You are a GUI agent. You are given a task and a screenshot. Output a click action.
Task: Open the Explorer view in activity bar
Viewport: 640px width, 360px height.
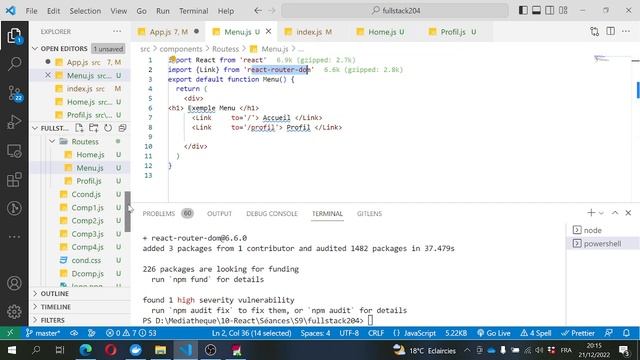(14, 36)
